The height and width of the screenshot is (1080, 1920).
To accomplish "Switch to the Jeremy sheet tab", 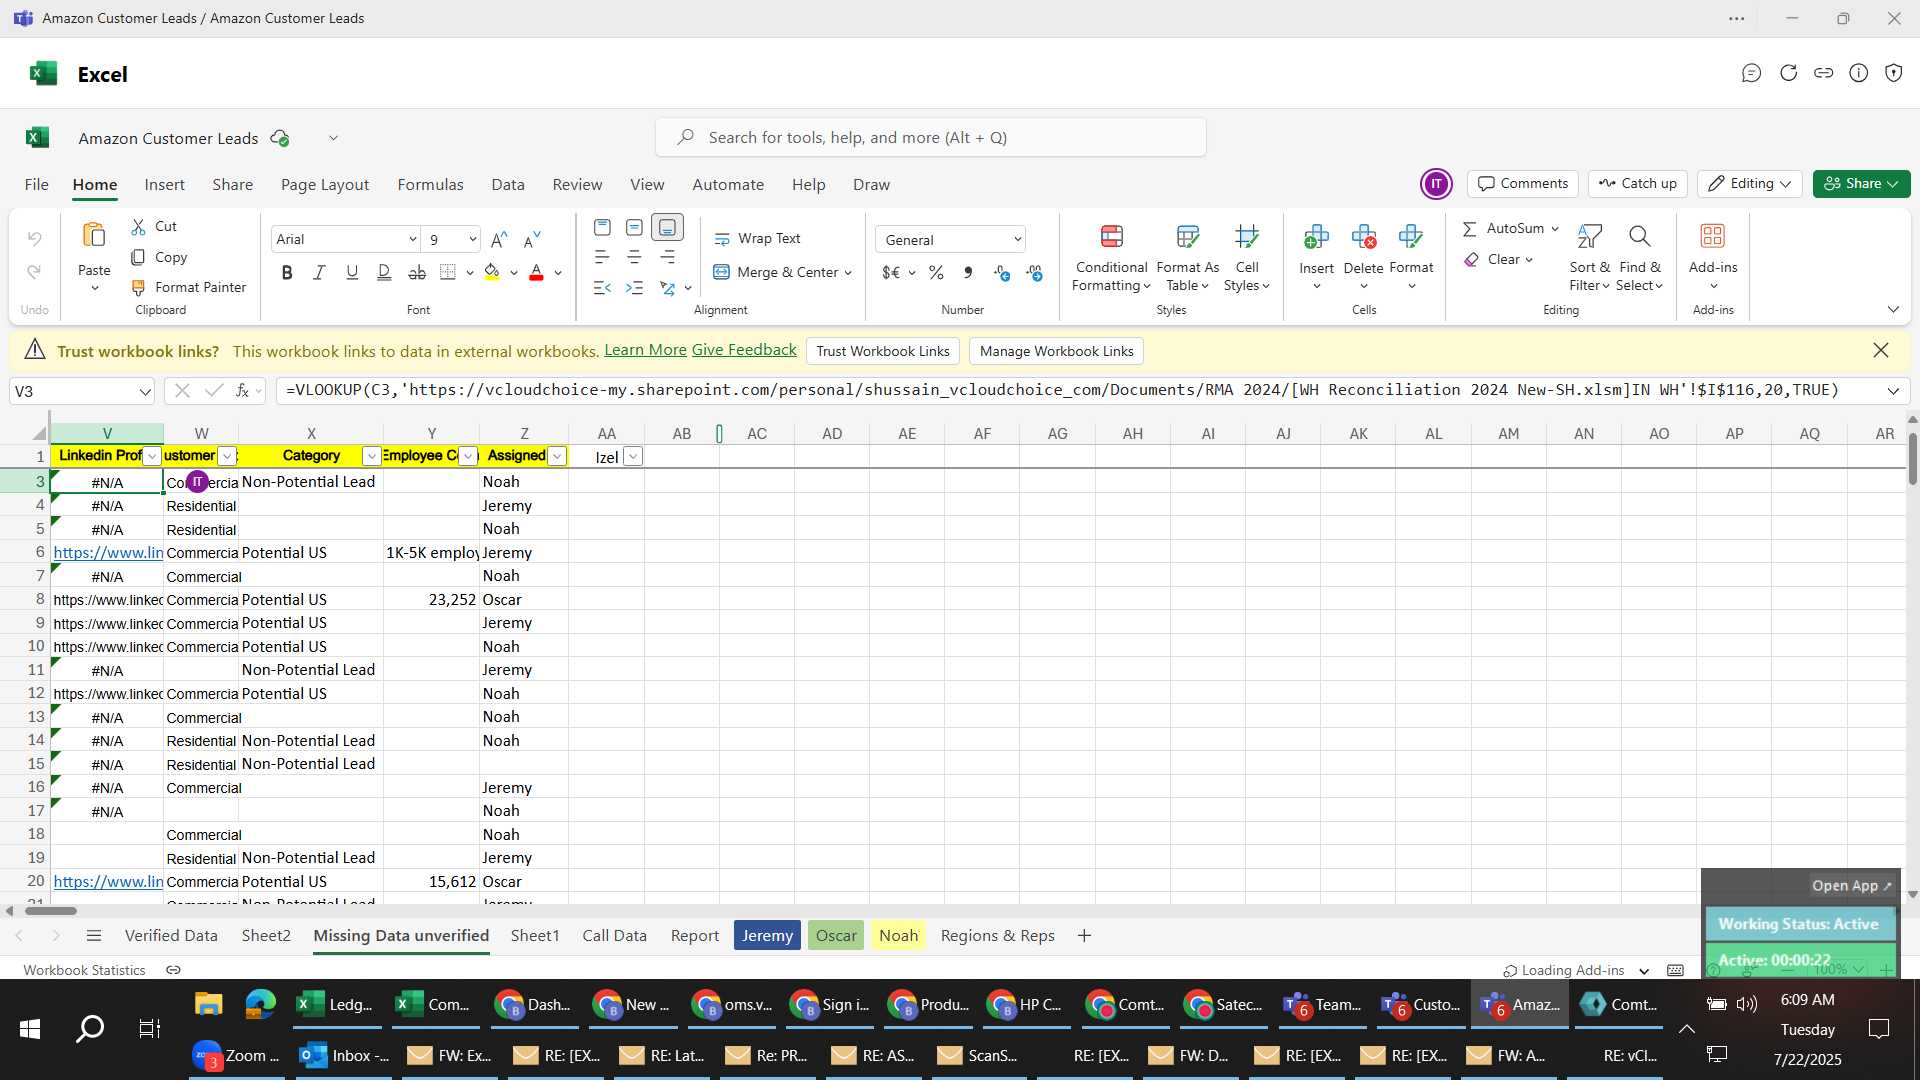I will click(767, 936).
